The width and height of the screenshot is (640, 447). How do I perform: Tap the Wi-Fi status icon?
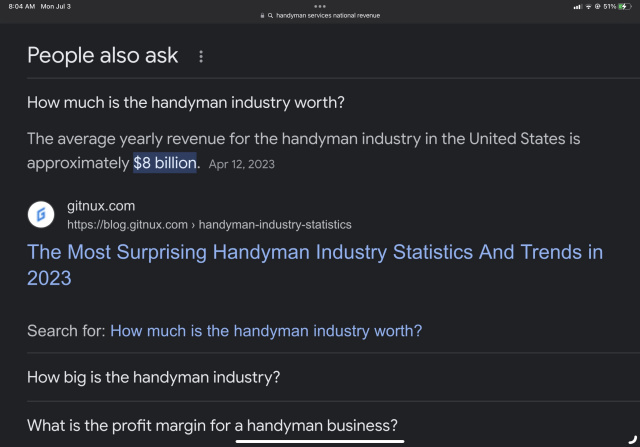tap(588, 7)
